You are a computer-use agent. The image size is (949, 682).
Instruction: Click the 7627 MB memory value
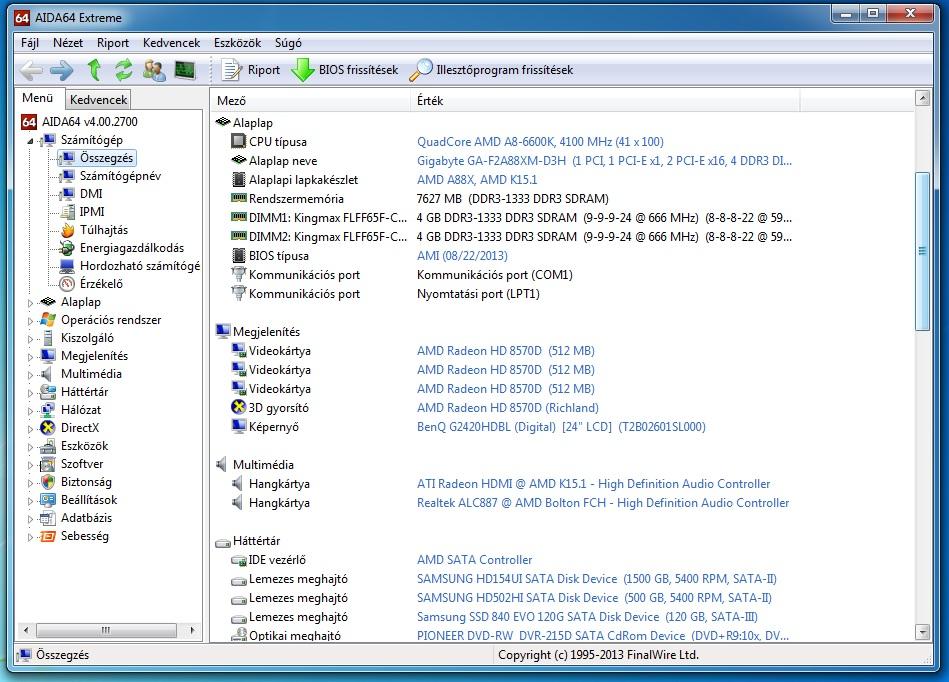tap(513, 198)
